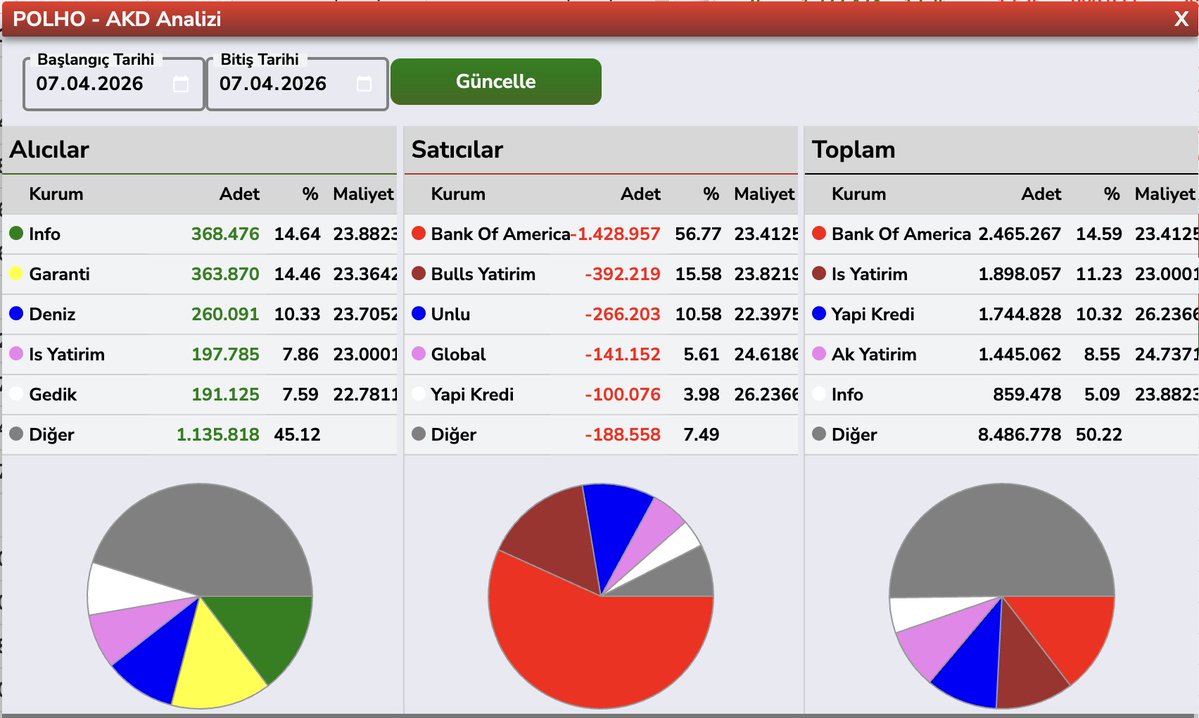The image size is (1199, 718).
Task: Click the Info percentage 14.64
Action: (x=297, y=234)
